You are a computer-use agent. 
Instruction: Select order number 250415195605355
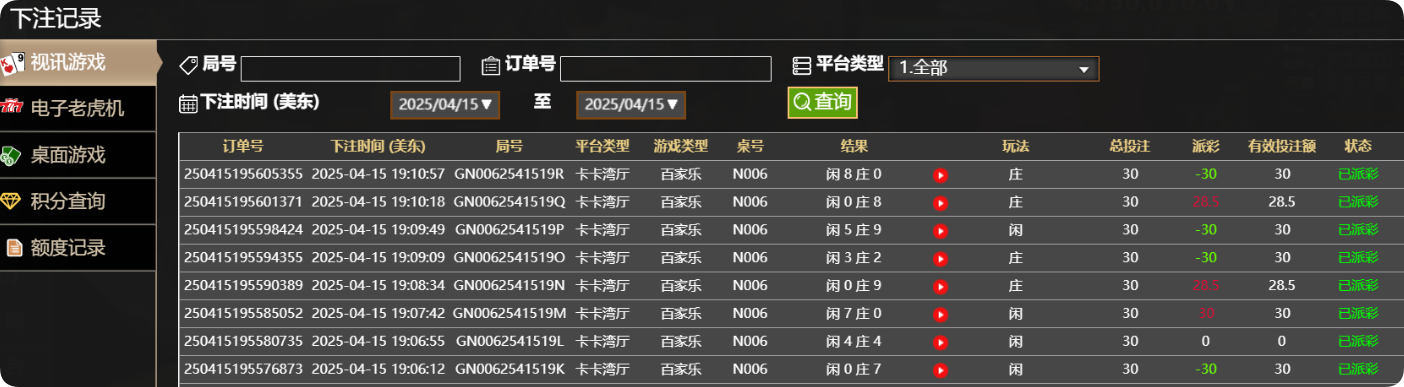(x=243, y=174)
